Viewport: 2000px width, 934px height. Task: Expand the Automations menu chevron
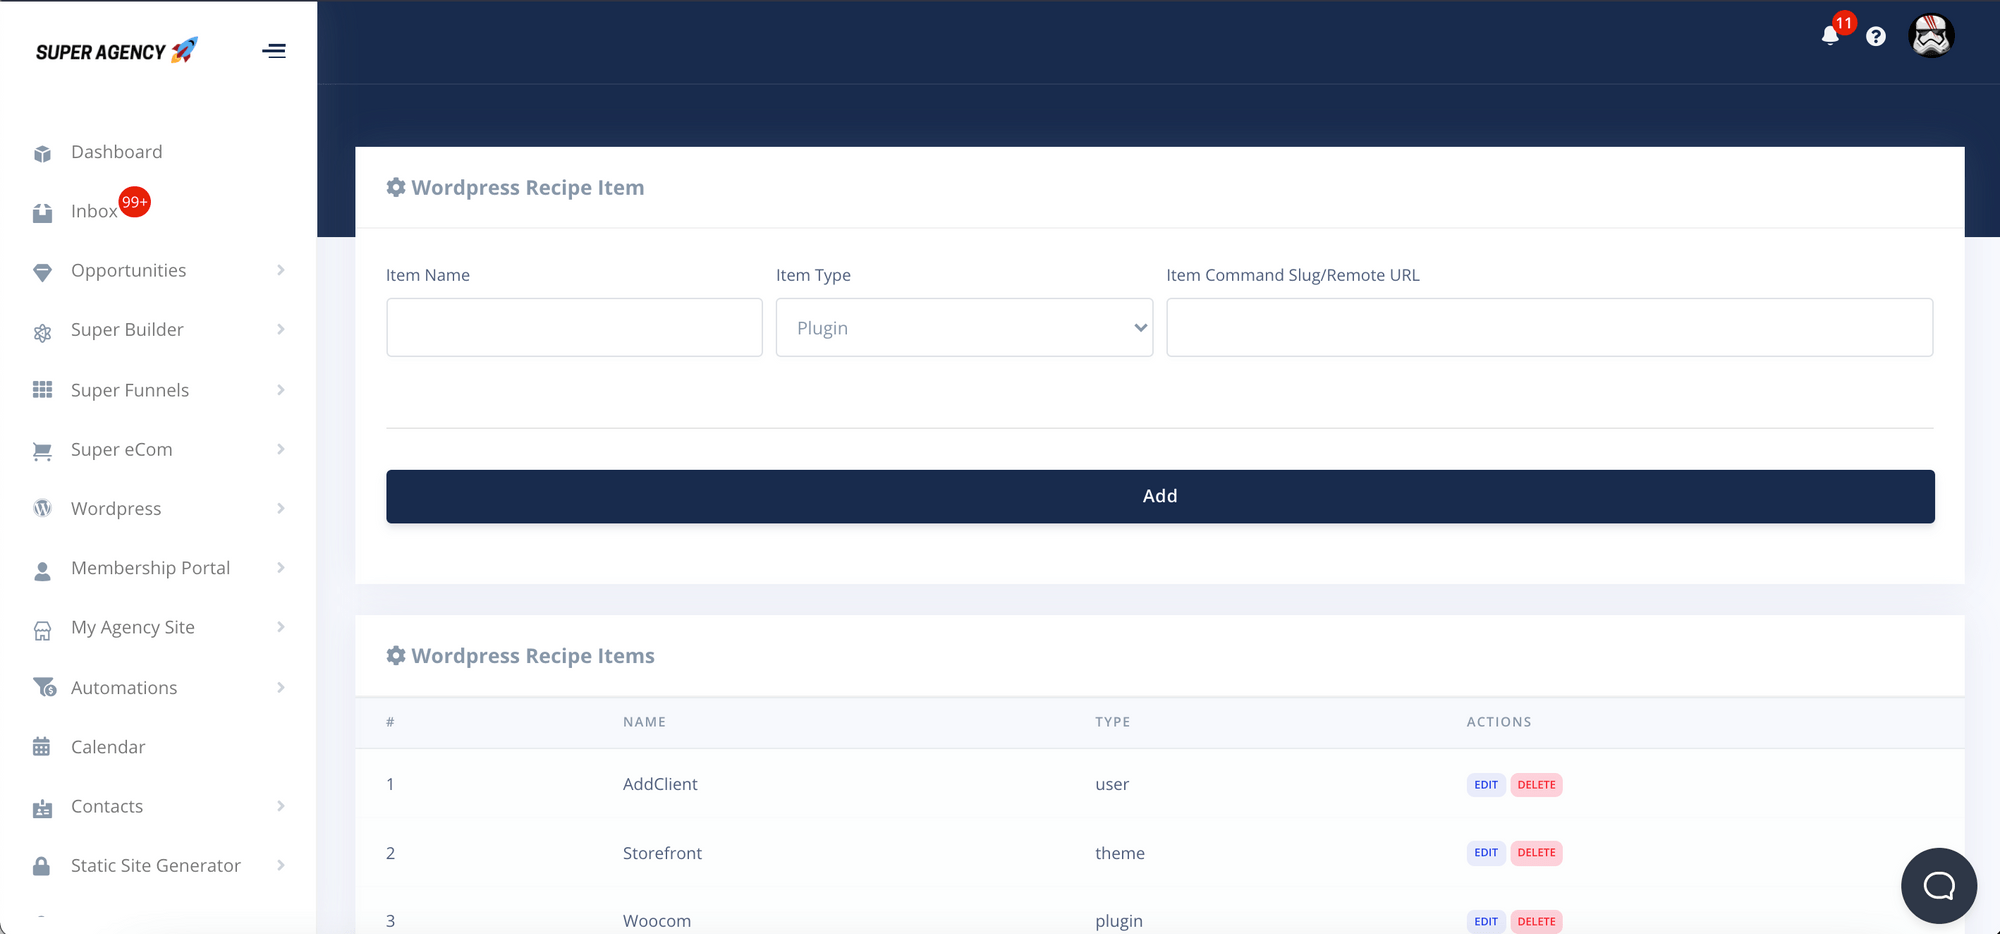(281, 688)
